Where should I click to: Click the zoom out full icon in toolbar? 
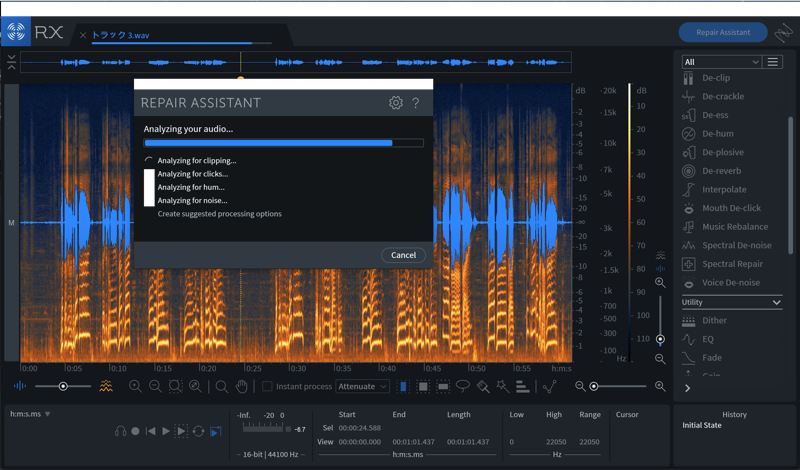(x=195, y=387)
